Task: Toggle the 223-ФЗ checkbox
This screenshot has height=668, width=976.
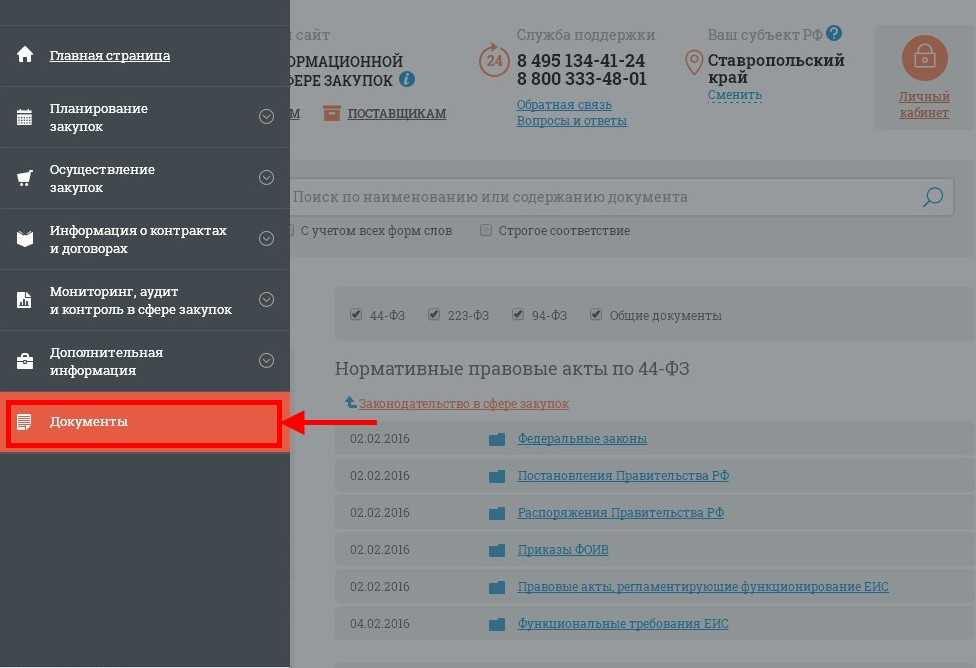Action: pos(434,315)
